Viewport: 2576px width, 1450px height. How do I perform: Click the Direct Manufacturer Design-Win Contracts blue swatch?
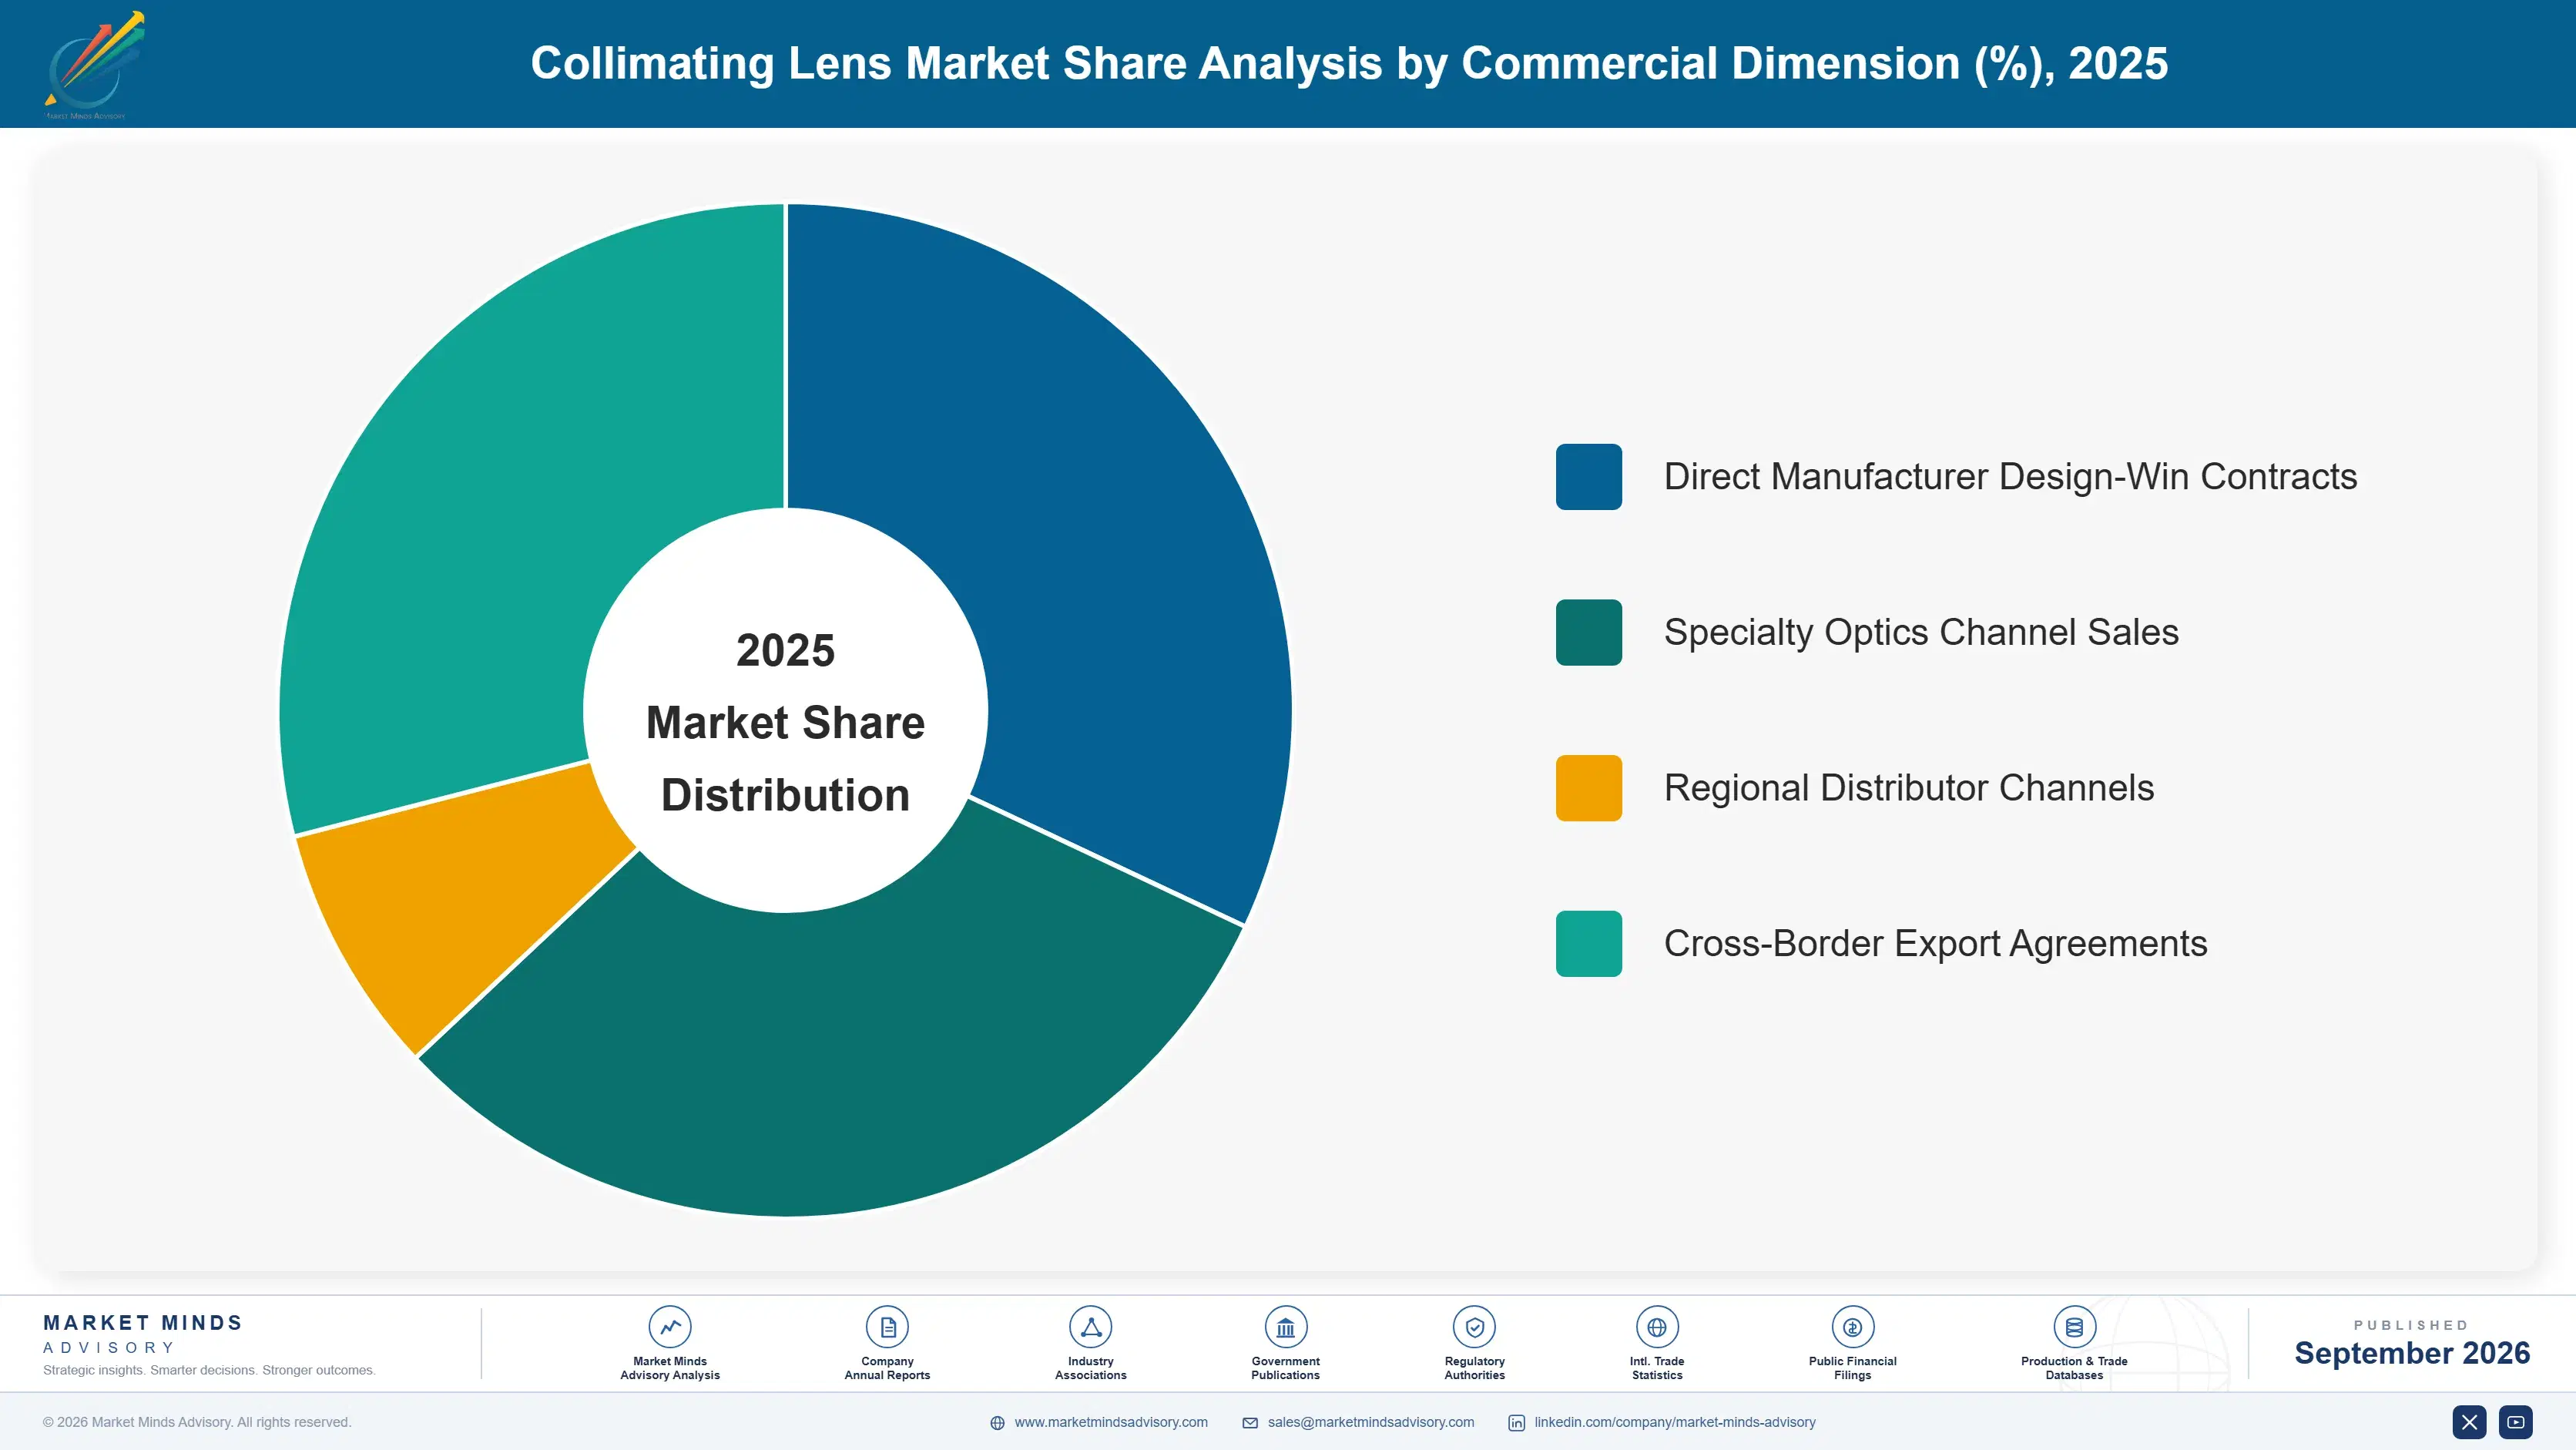point(1588,477)
